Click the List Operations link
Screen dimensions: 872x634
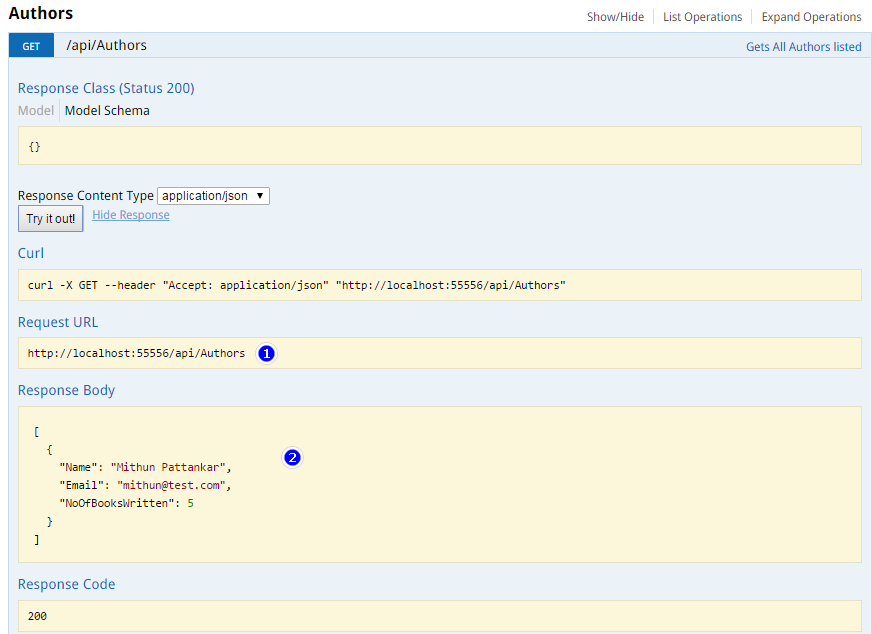pyautogui.click(x=702, y=17)
